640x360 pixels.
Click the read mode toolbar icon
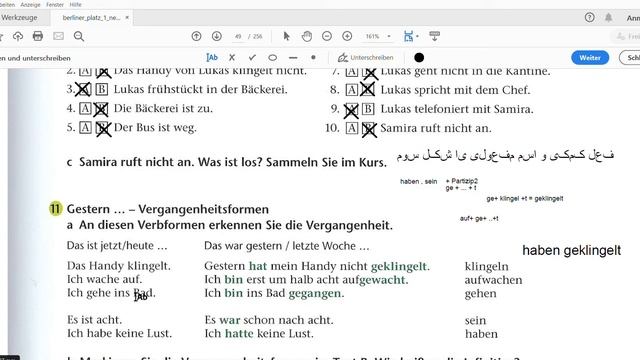click(434, 36)
